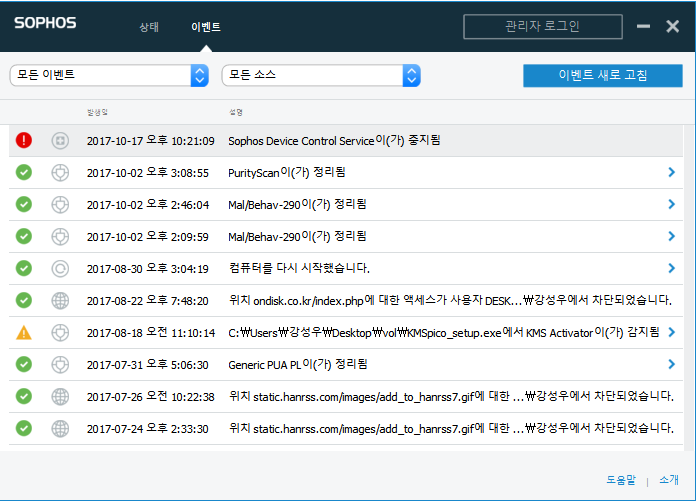Viewport: 696px width, 503px height.
Task: Click the device control icon in 10:21:09 row
Action: pyautogui.click(x=60, y=141)
